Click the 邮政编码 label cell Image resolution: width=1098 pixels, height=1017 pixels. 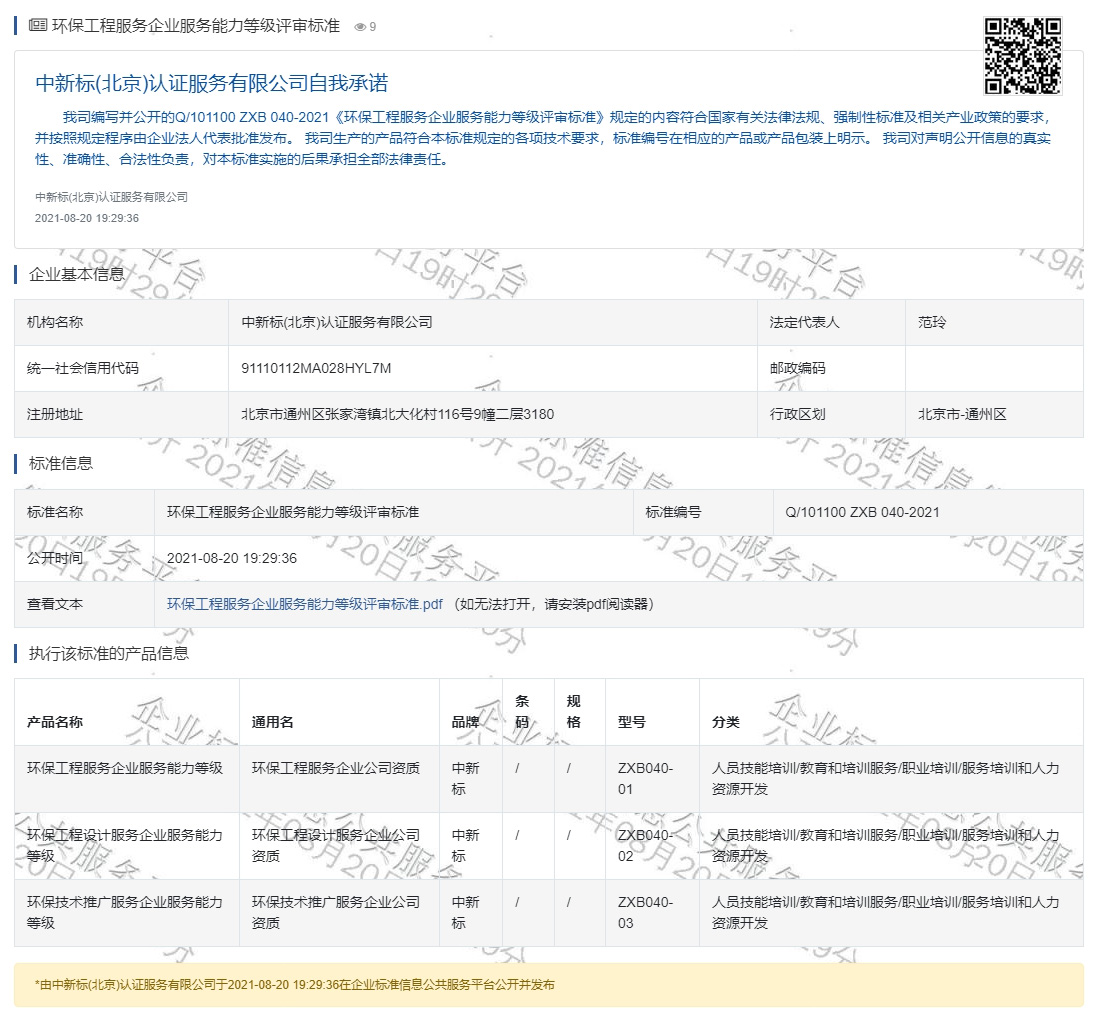(x=831, y=368)
